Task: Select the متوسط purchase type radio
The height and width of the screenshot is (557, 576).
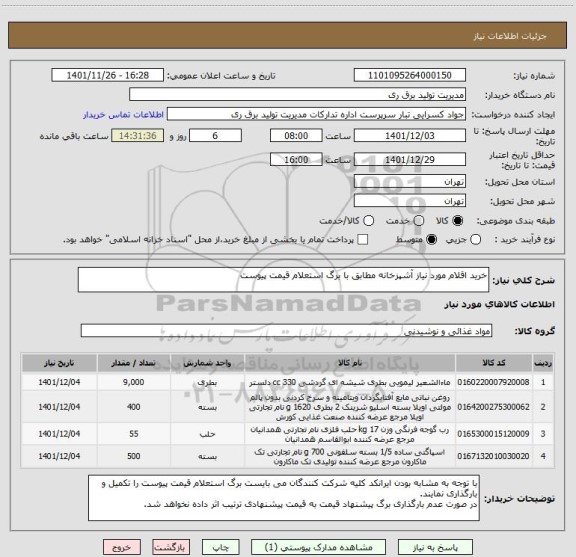Action: point(431,240)
